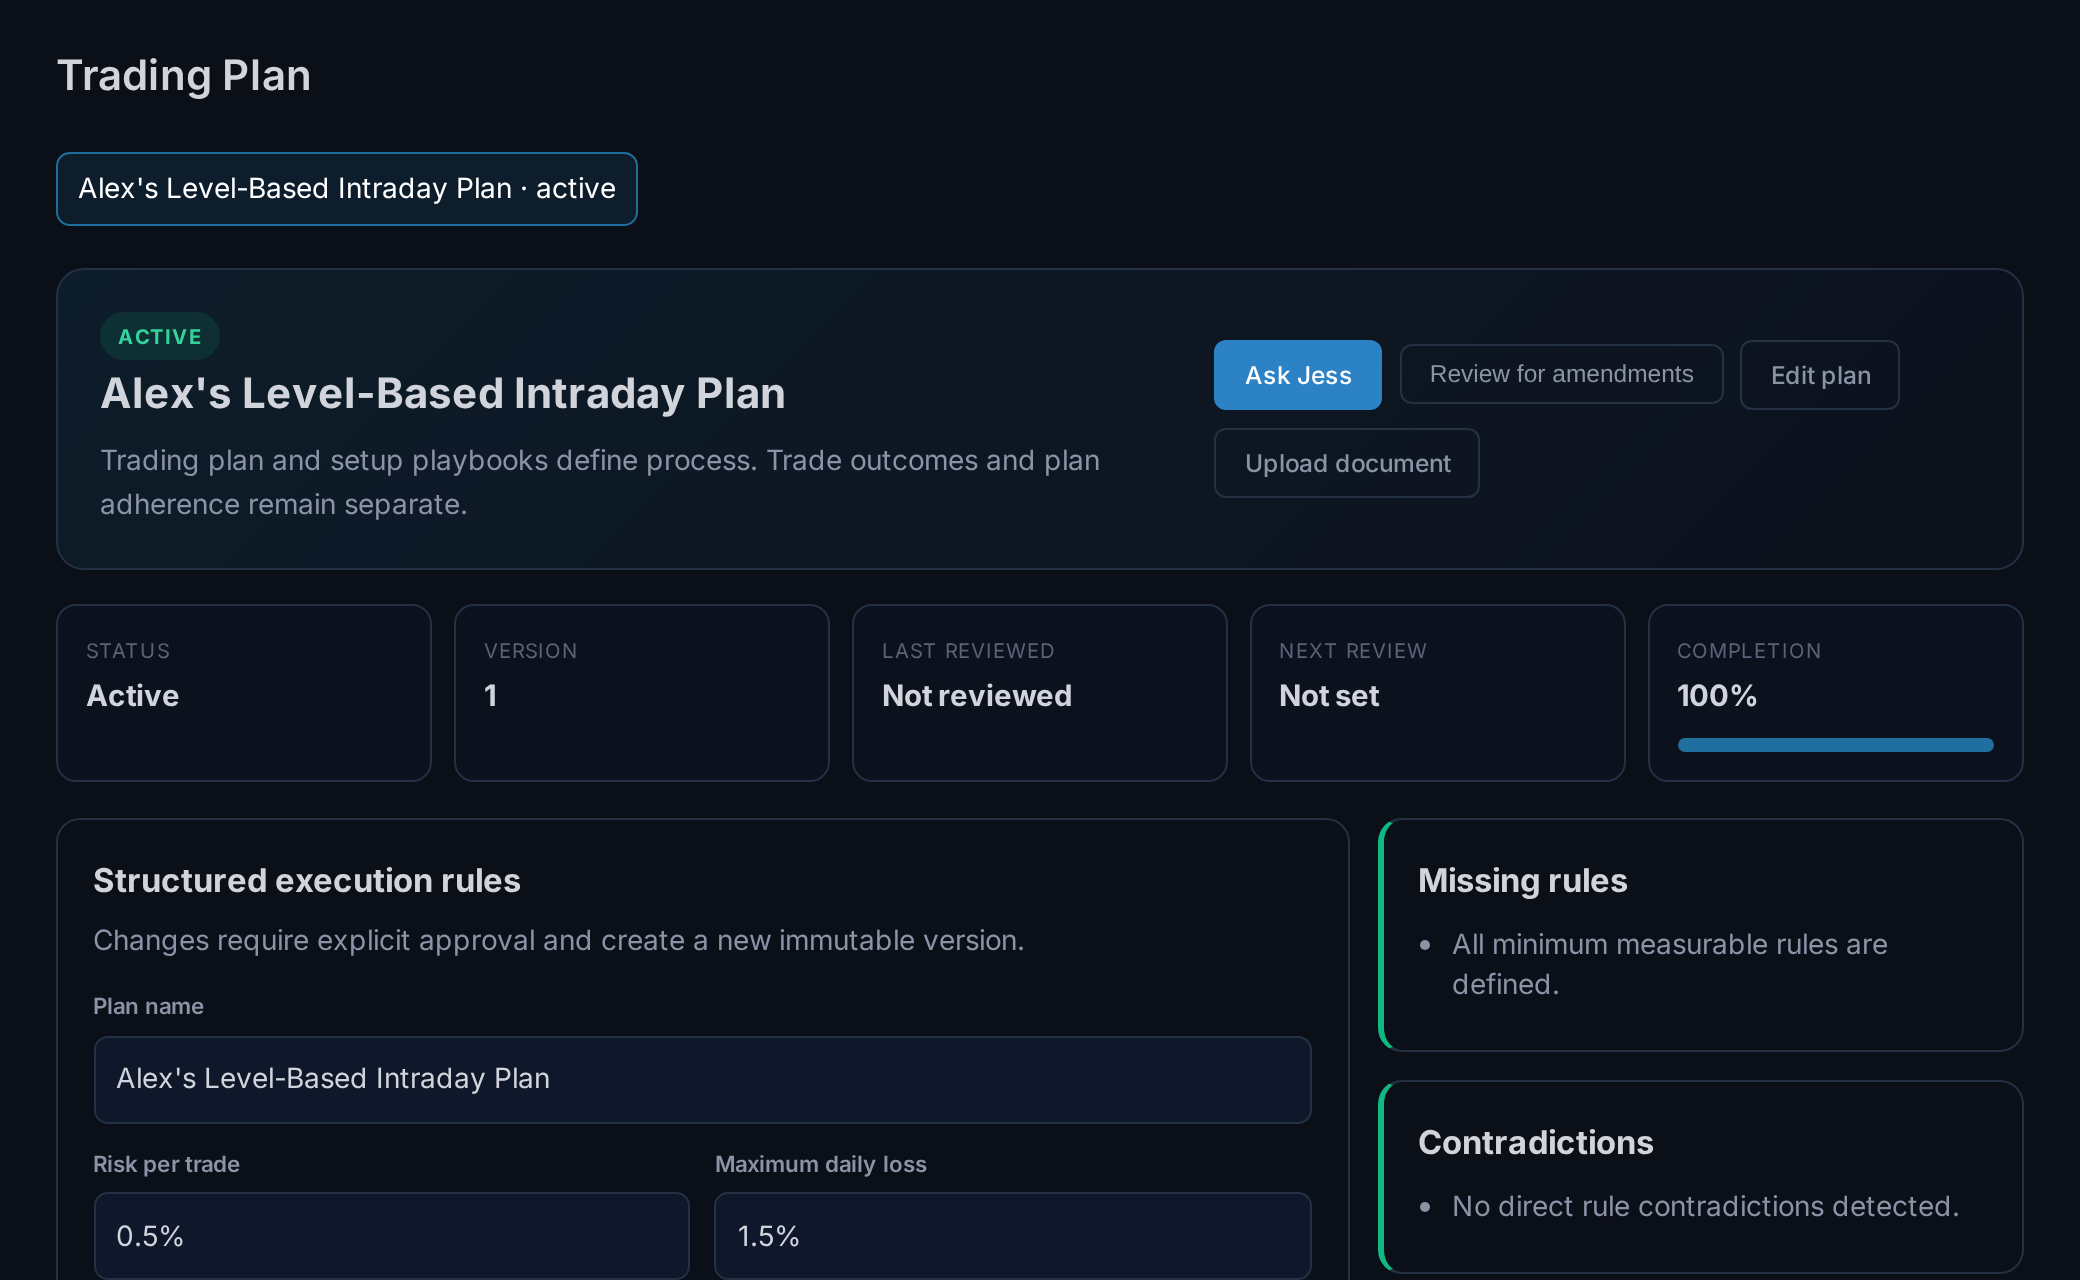The width and height of the screenshot is (2080, 1280).
Task: Click the Contradictions heading
Action: [1536, 1143]
